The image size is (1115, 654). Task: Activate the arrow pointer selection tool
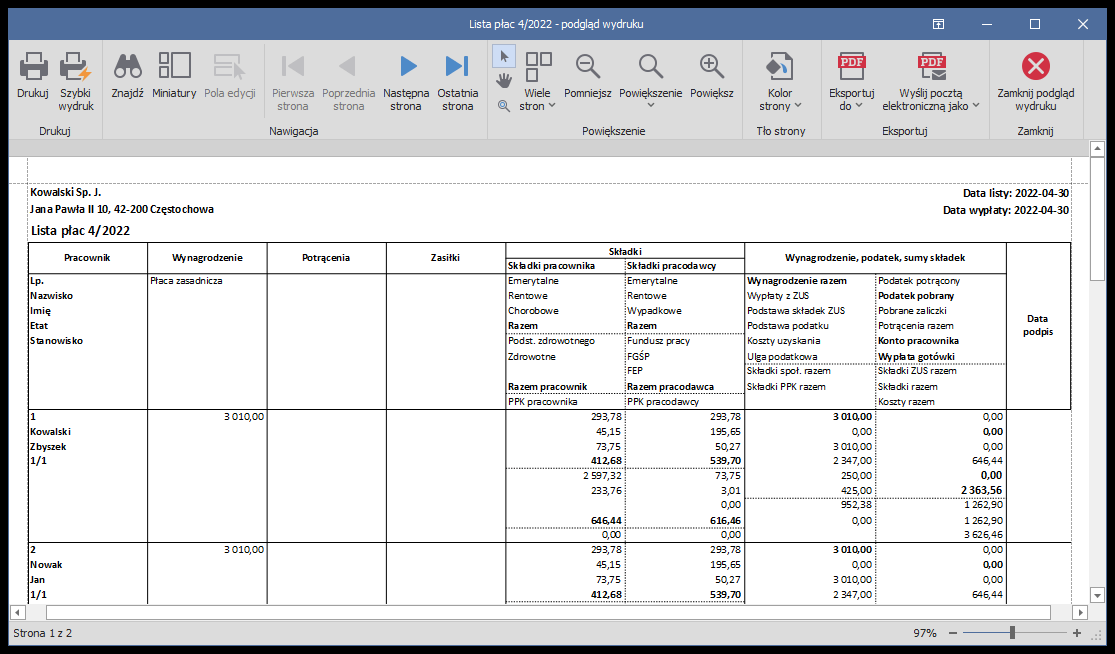click(504, 54)
